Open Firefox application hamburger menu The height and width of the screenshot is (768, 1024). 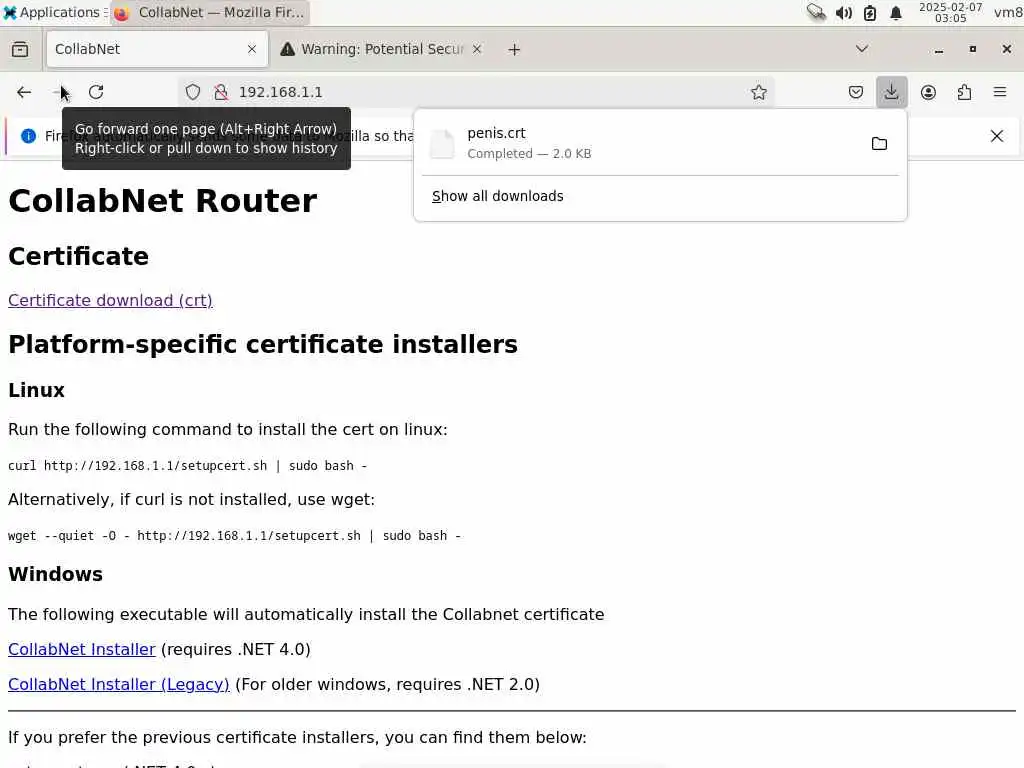click(x=1000, y=92)
